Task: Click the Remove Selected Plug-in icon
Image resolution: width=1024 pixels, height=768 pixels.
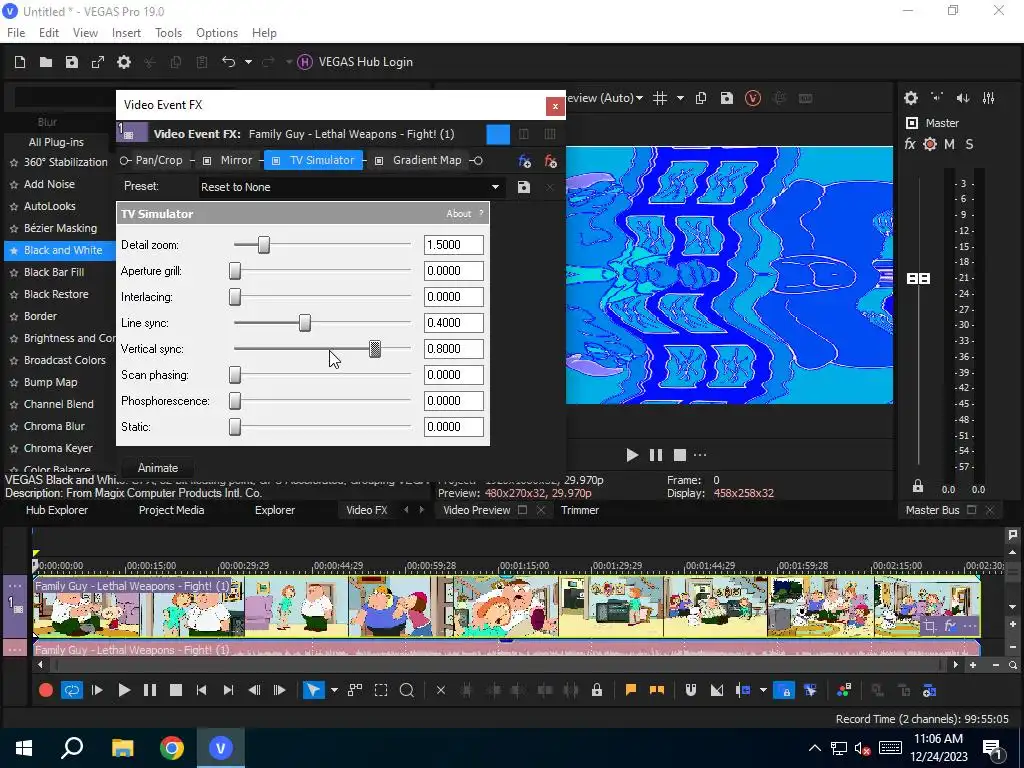Action: coord(551,161)
